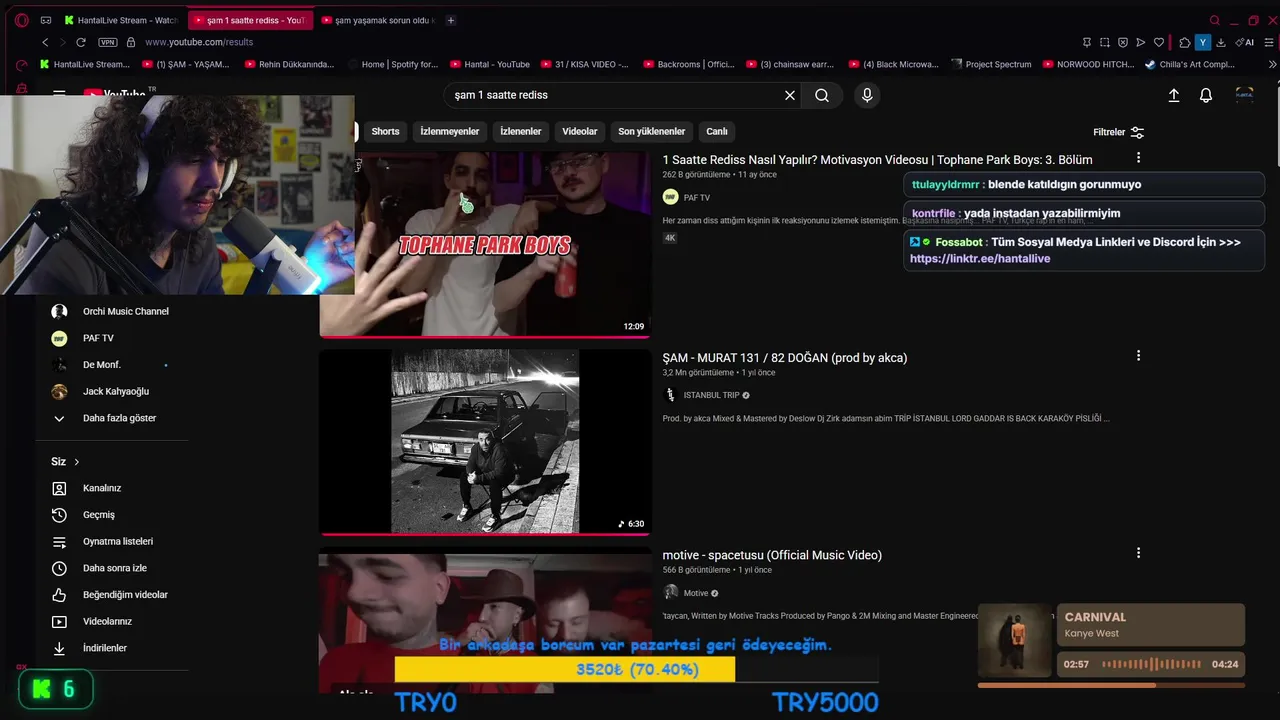Open the browser tab search magnifier

(x=1215, y=20)
